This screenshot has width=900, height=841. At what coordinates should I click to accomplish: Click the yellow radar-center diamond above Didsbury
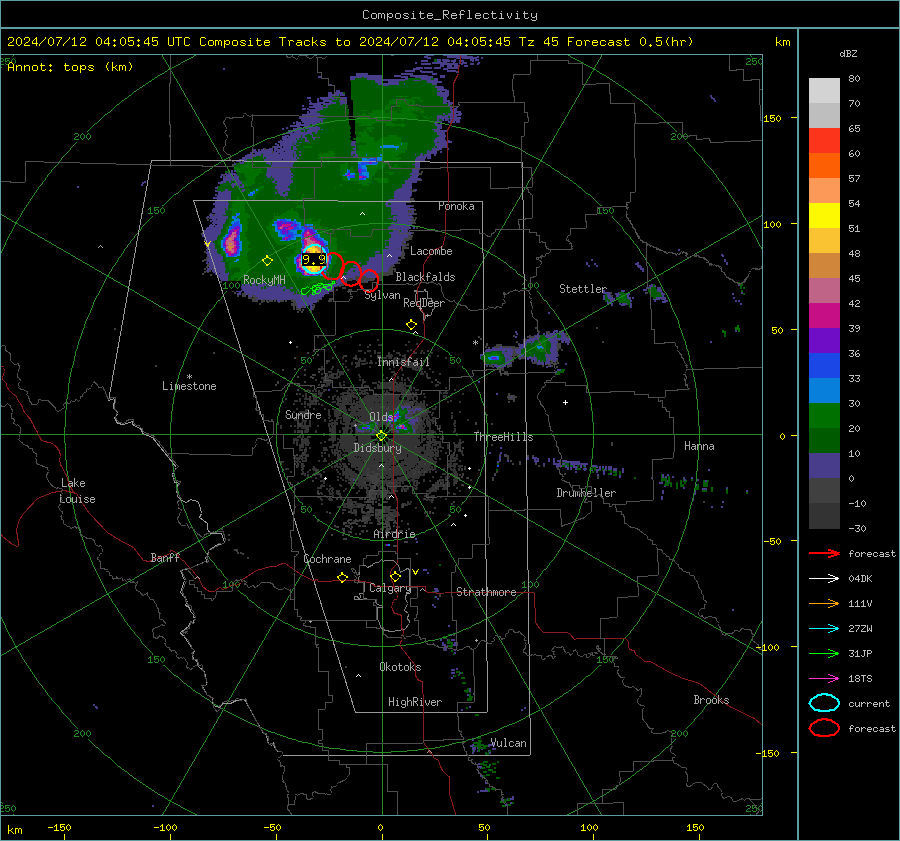(x=381, y=436)
